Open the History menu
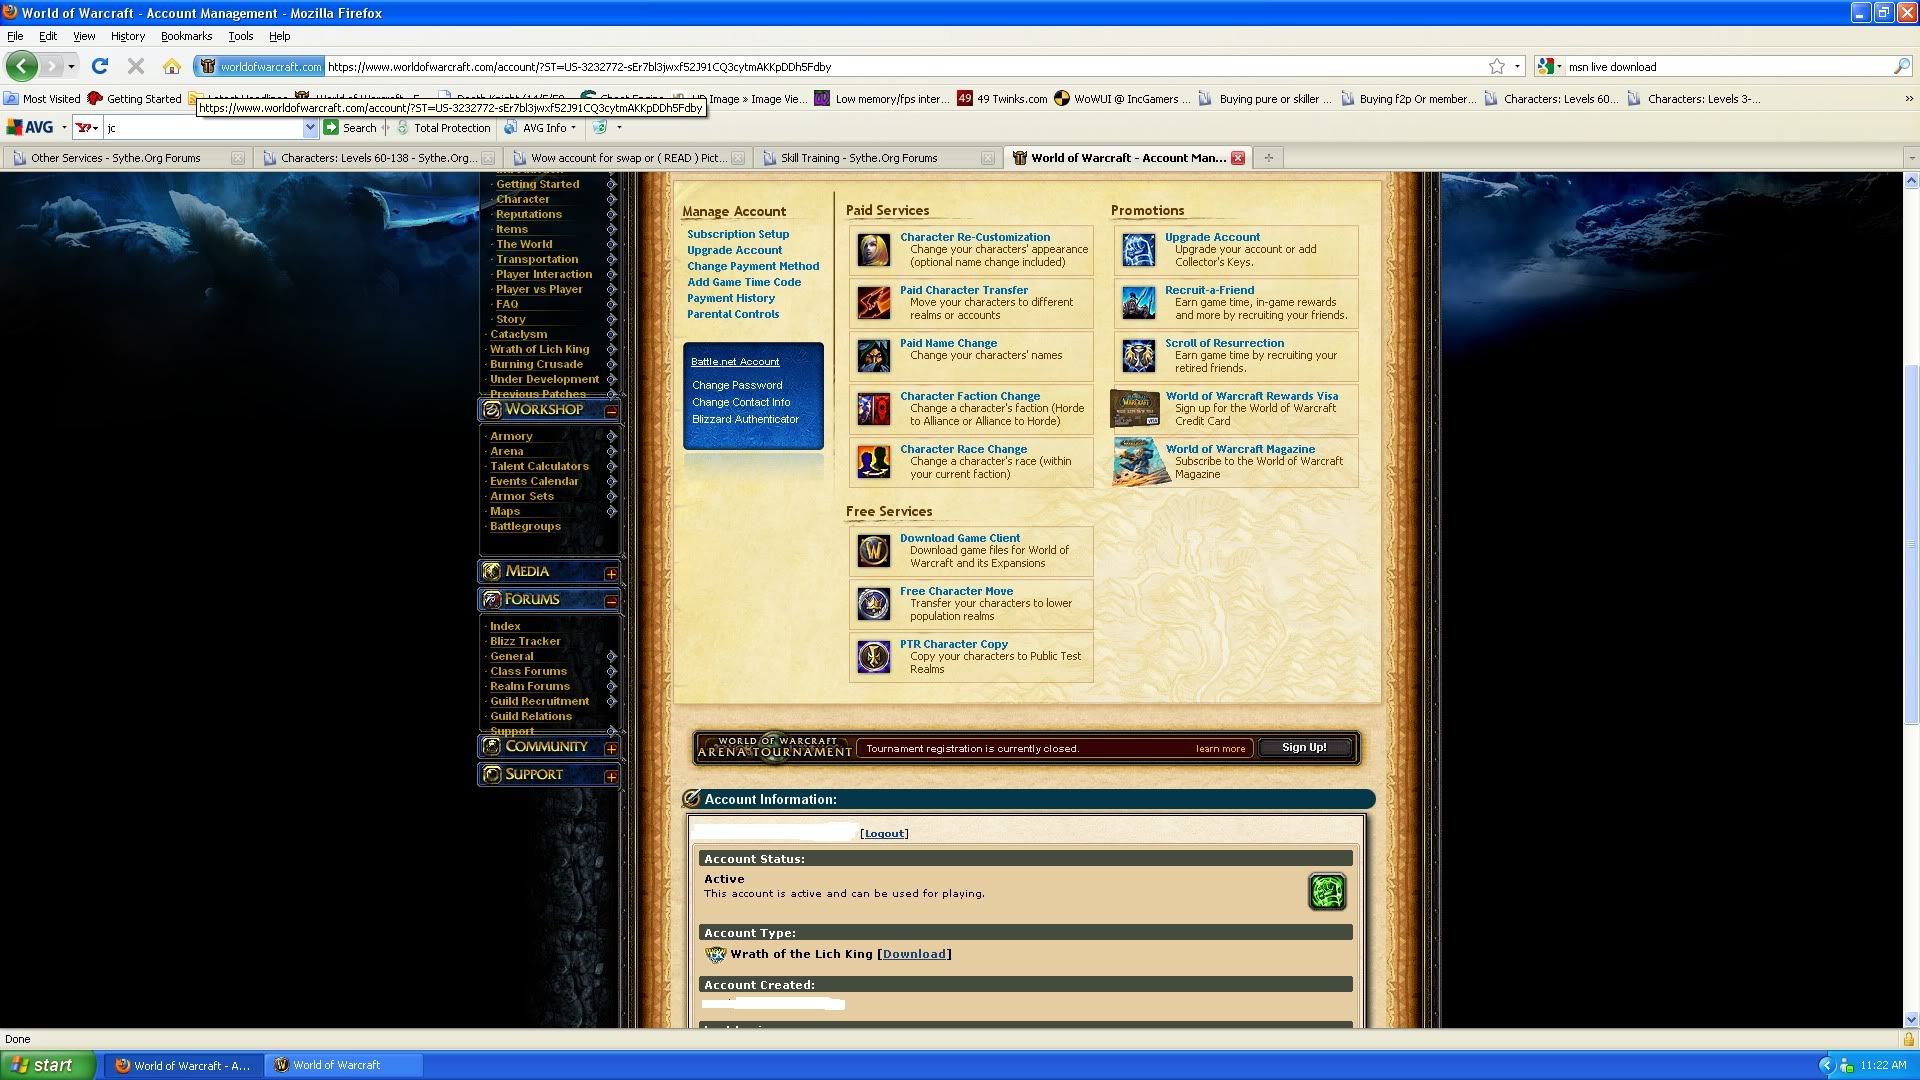This screenshot has width=1920, height=1080. click(x=128, y=36)
